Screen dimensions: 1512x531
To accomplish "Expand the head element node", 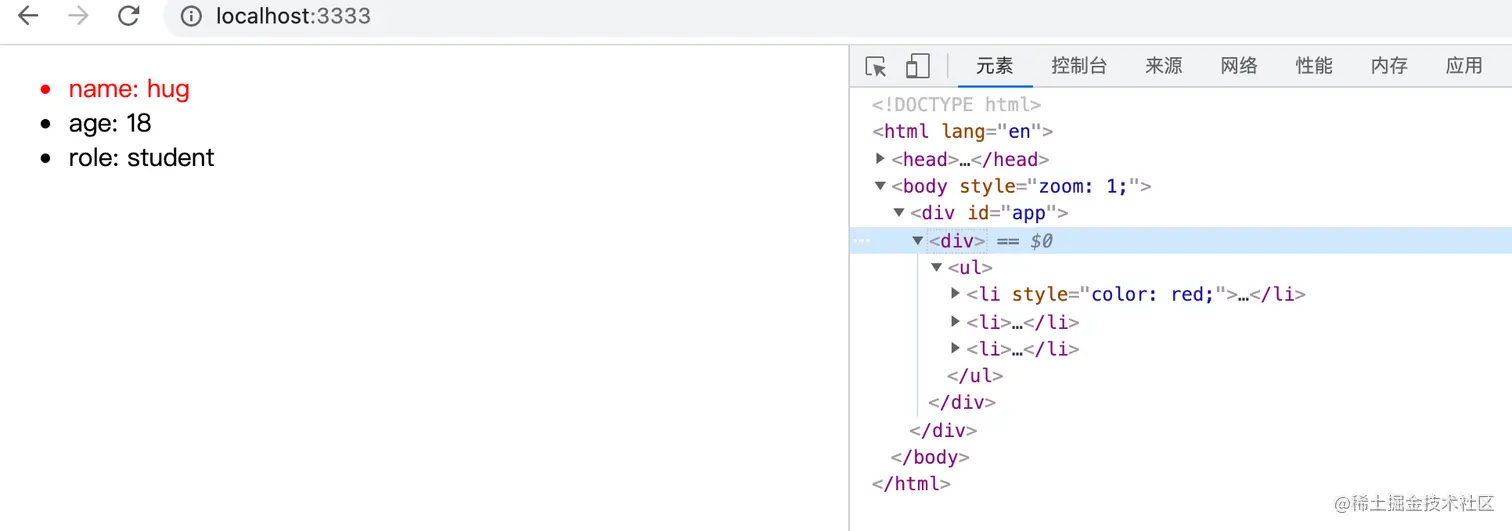I will tap(880, 158).
